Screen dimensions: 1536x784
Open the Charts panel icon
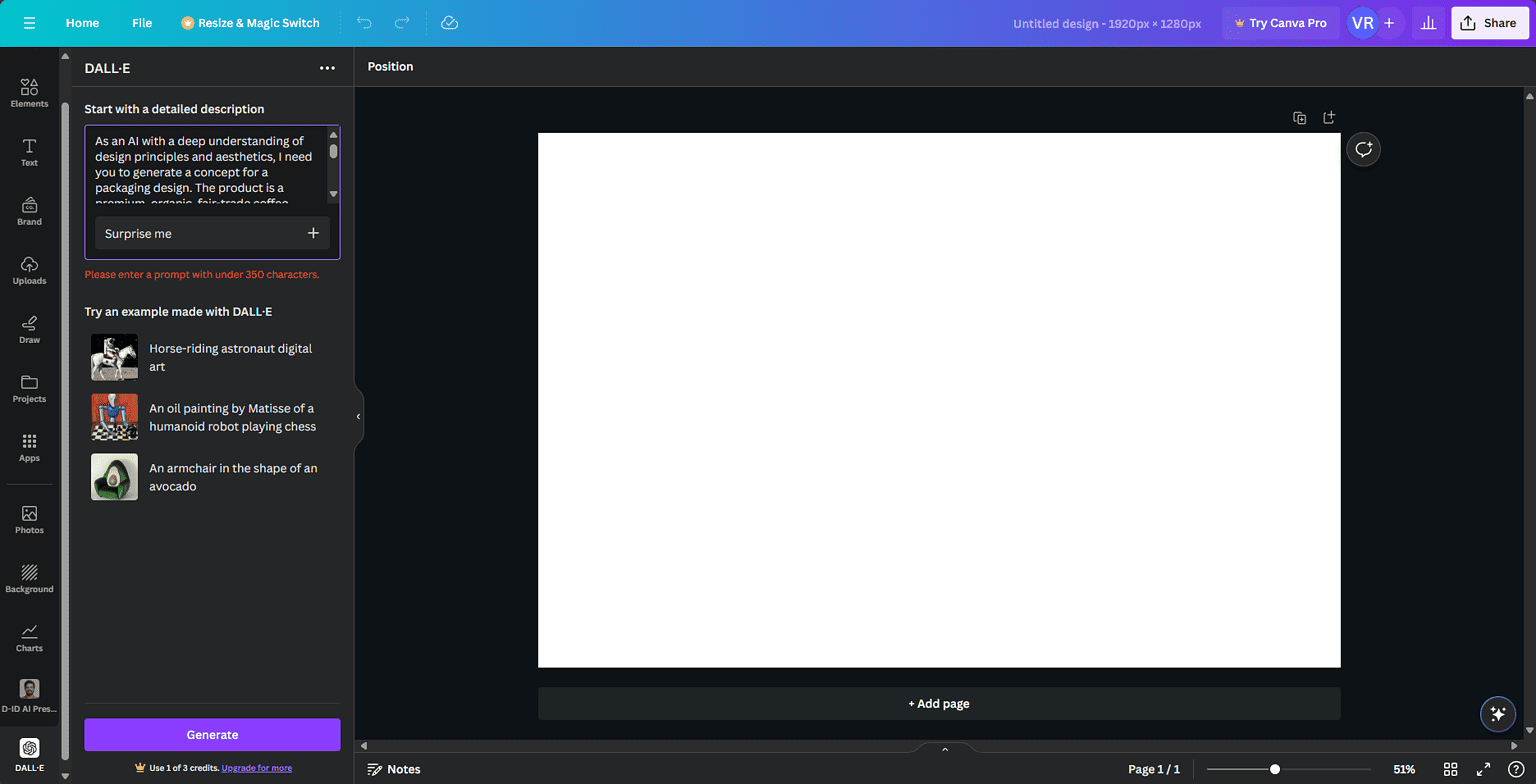(29, 637)
